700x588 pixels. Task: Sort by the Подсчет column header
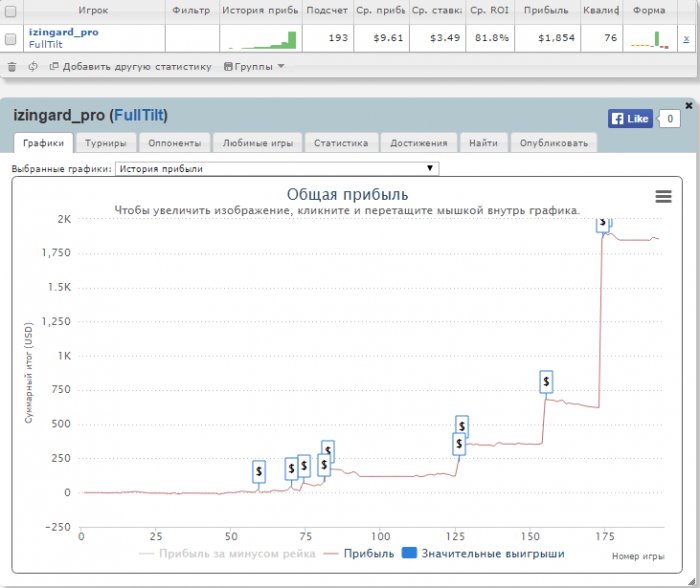[327, 11]
